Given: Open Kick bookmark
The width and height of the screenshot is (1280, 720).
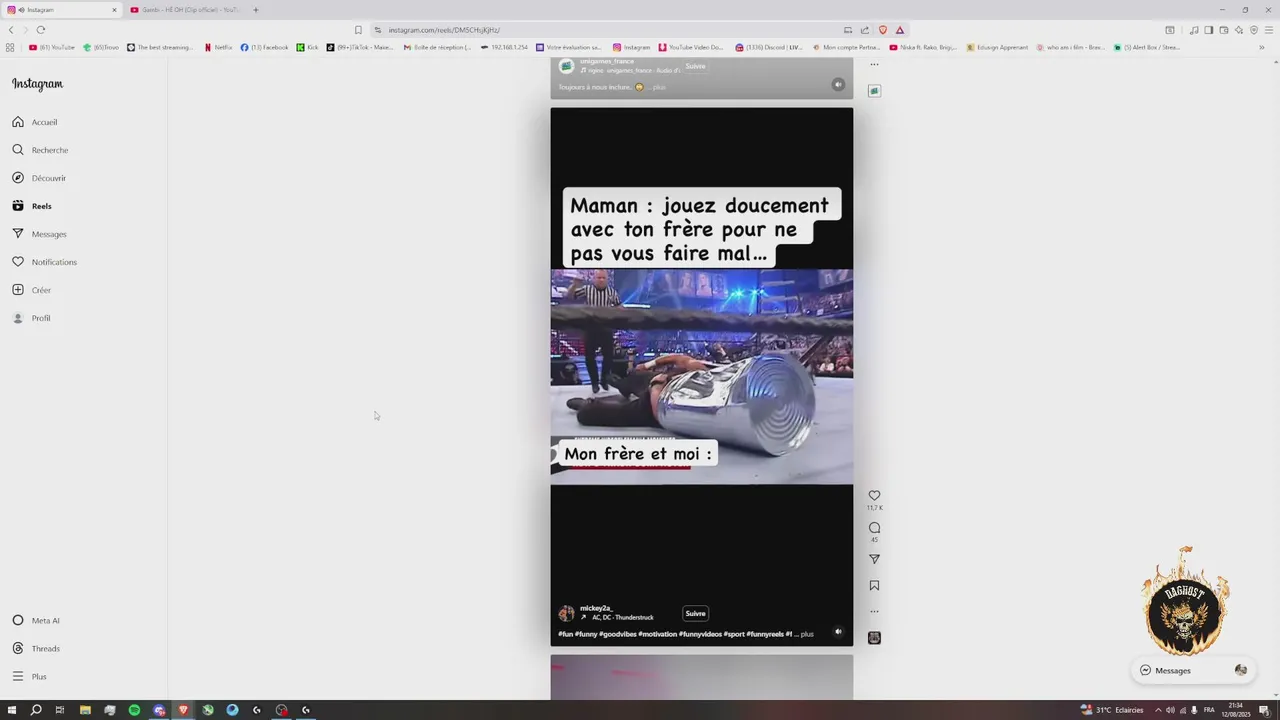Looking at the screenshot, I should tap(308, 47).
